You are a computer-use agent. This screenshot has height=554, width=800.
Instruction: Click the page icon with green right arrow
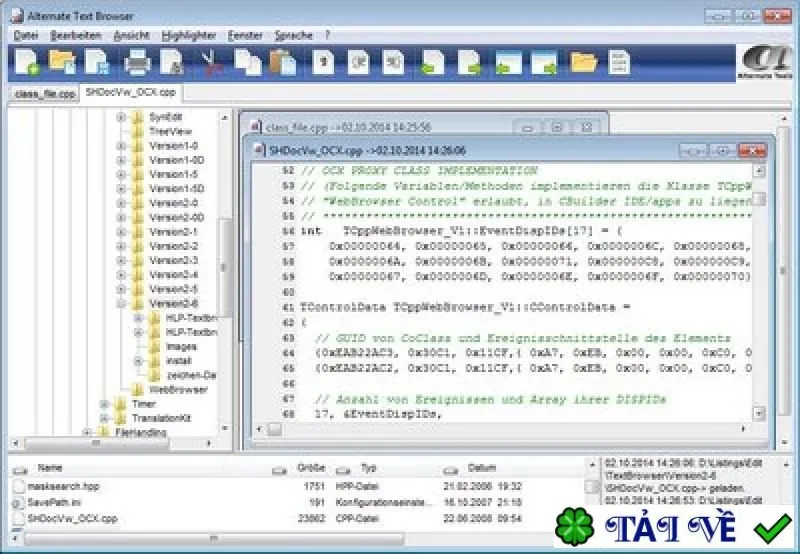[x=469, y=63]
